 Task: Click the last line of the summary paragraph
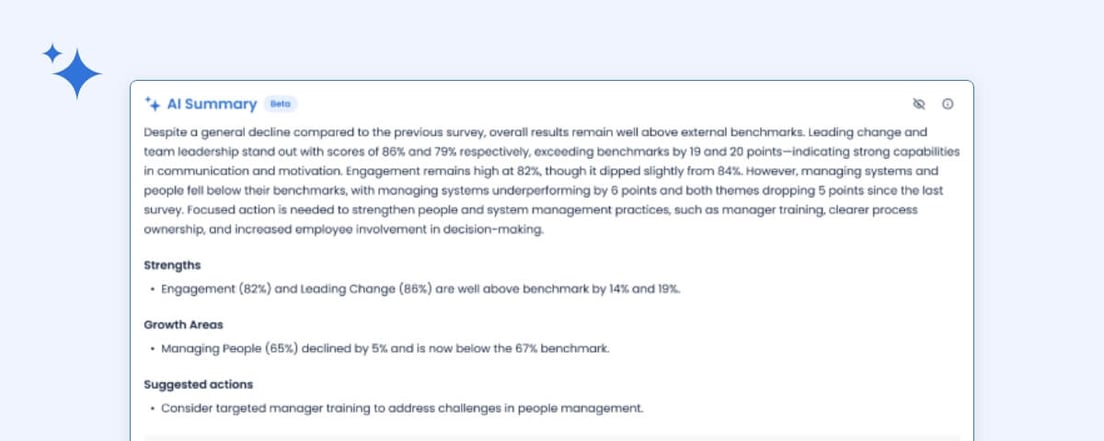tap(344, 229)
